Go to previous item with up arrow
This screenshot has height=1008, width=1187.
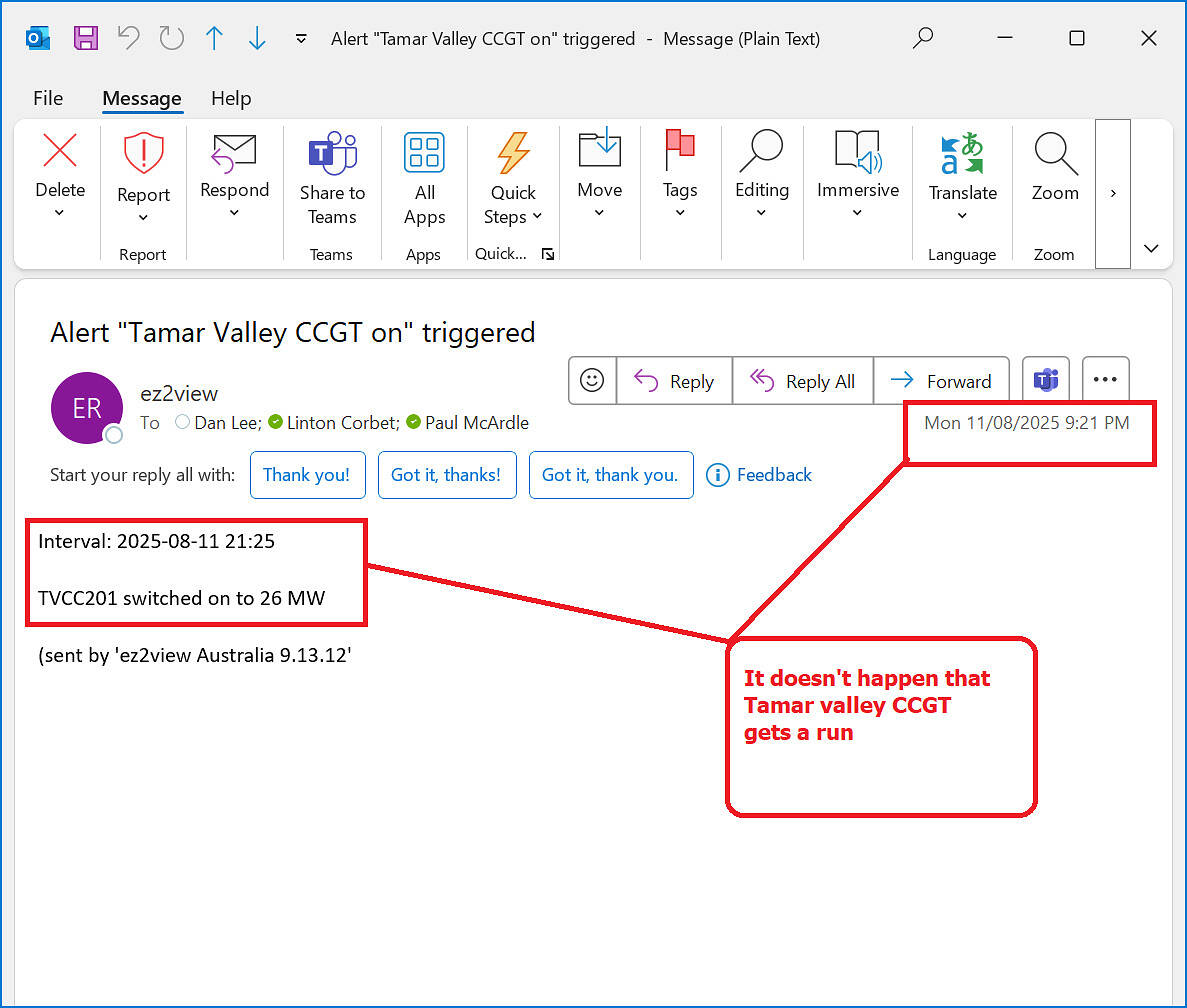point(214,38)
